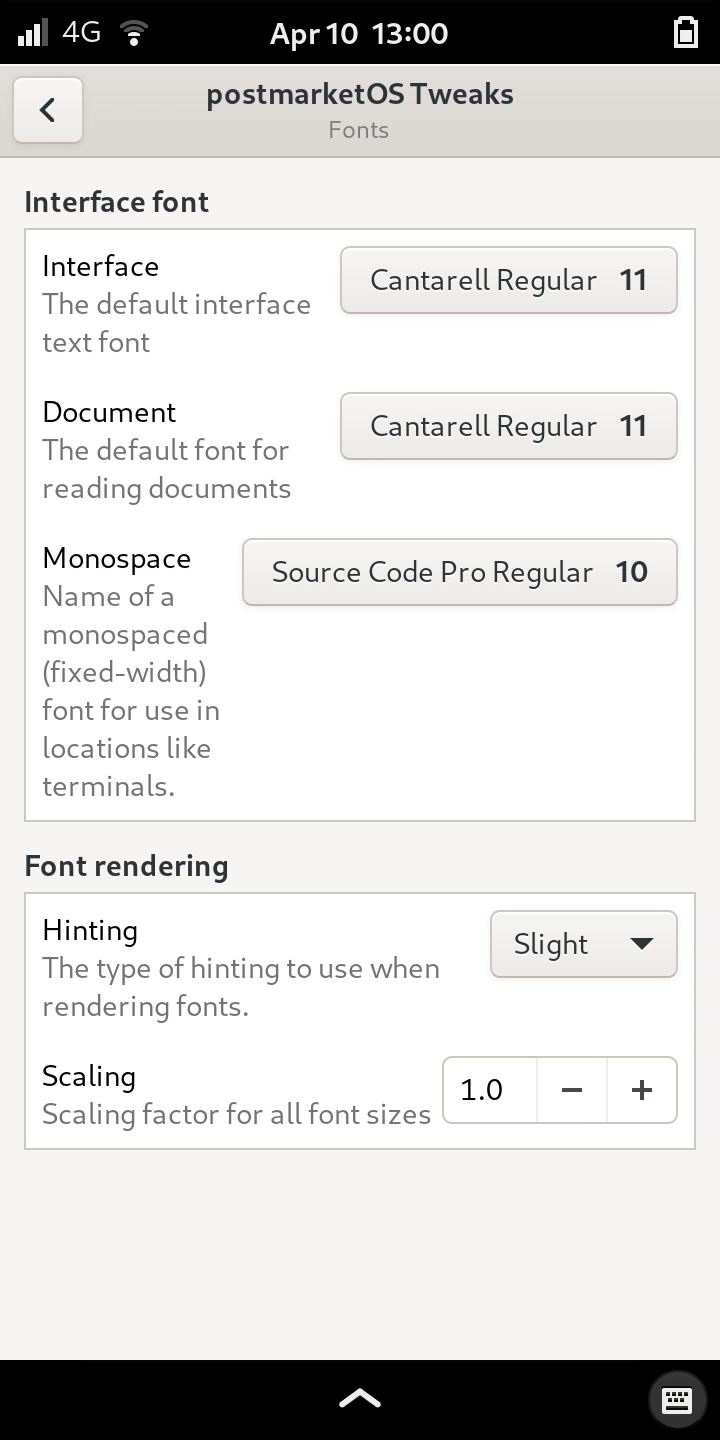The width and height of the screenshot is (720, 1440).
Task: Decrease font scaling with minus button
Action: coord(572,1090)
